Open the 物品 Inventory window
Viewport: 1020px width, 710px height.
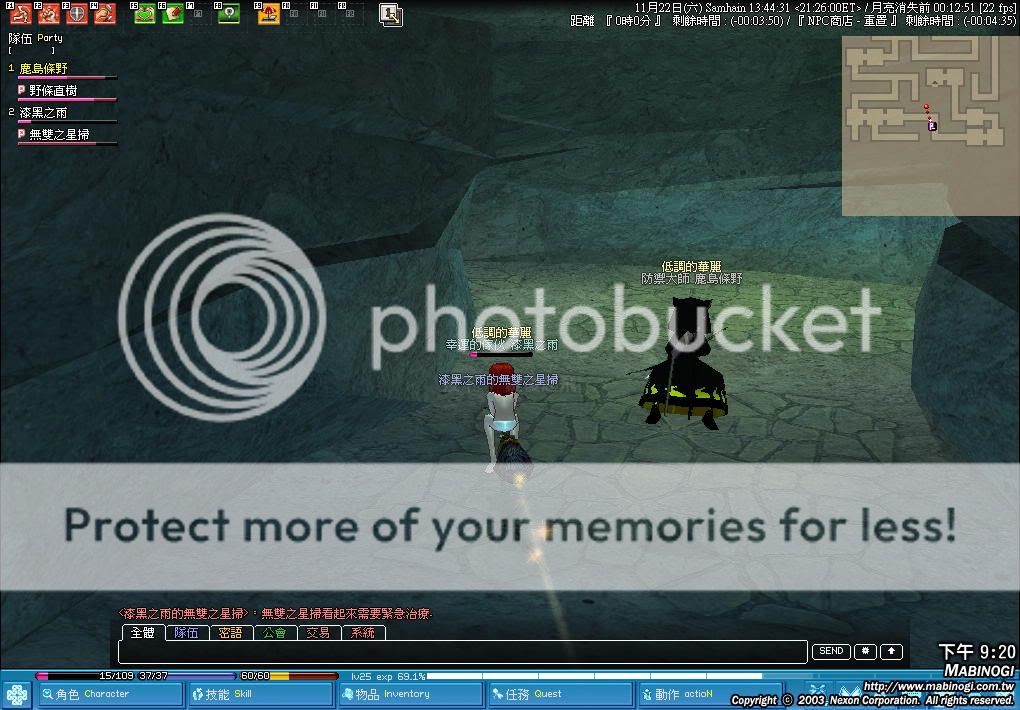tap(409, 694)
